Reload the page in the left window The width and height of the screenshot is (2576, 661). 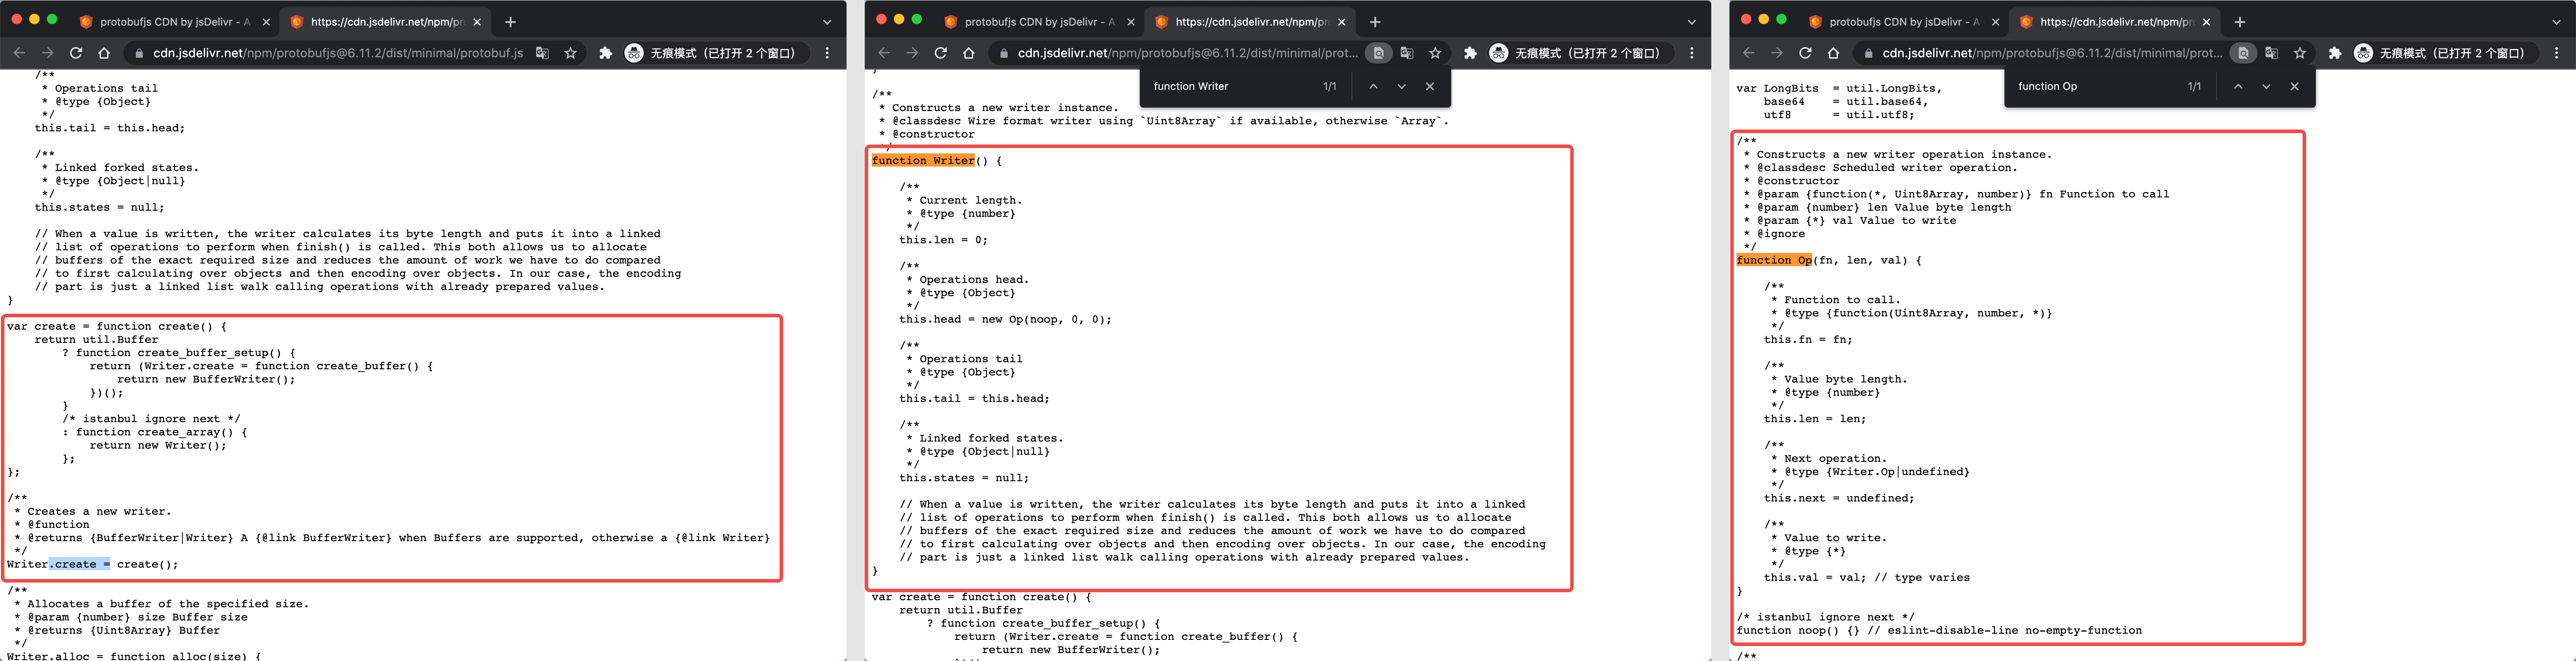[76, 53]
